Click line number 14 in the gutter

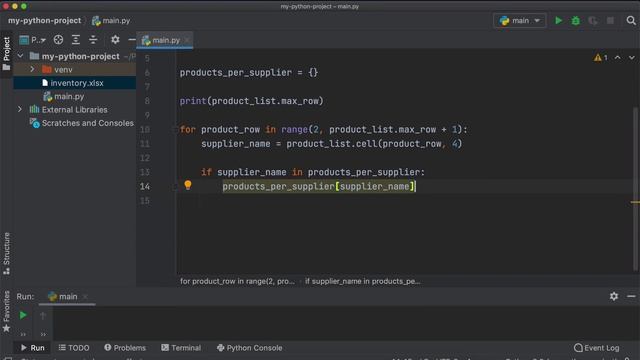(x=145, y=187)
